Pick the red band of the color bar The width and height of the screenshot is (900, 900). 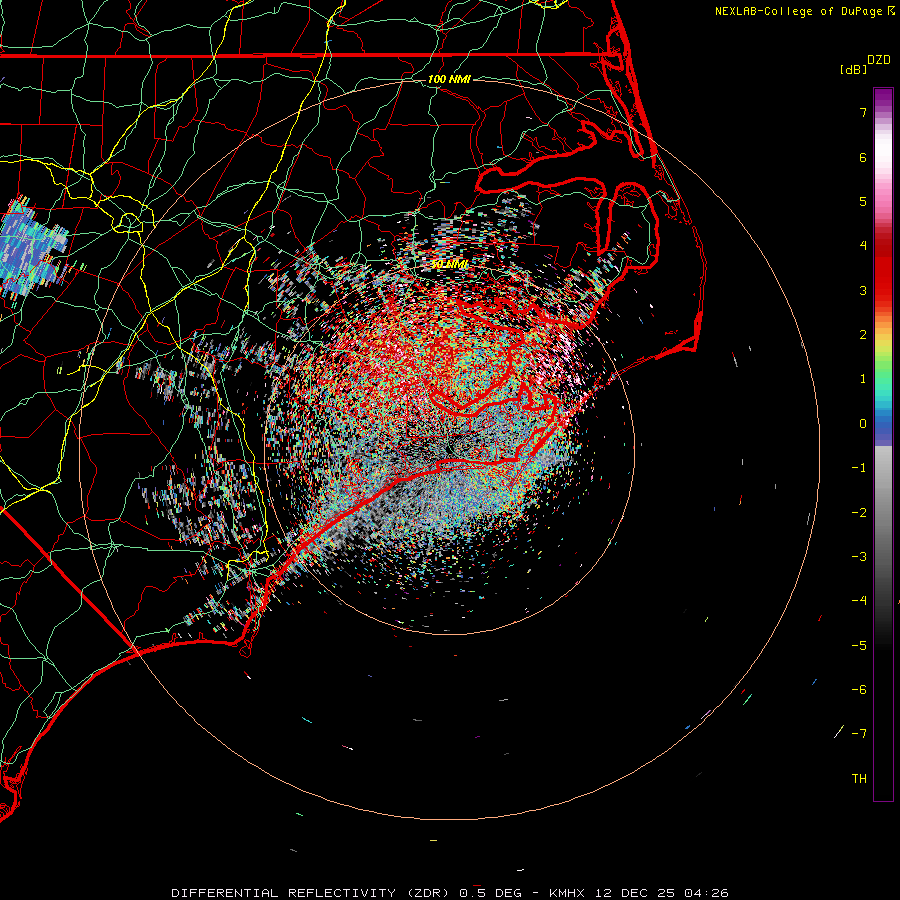883,270
